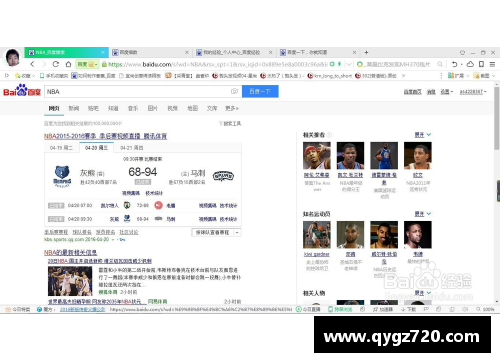Screen dimensions: 500x362
Task: Click the 百度一下 search button
Action: pyautogui.click(x=260, y=91)
